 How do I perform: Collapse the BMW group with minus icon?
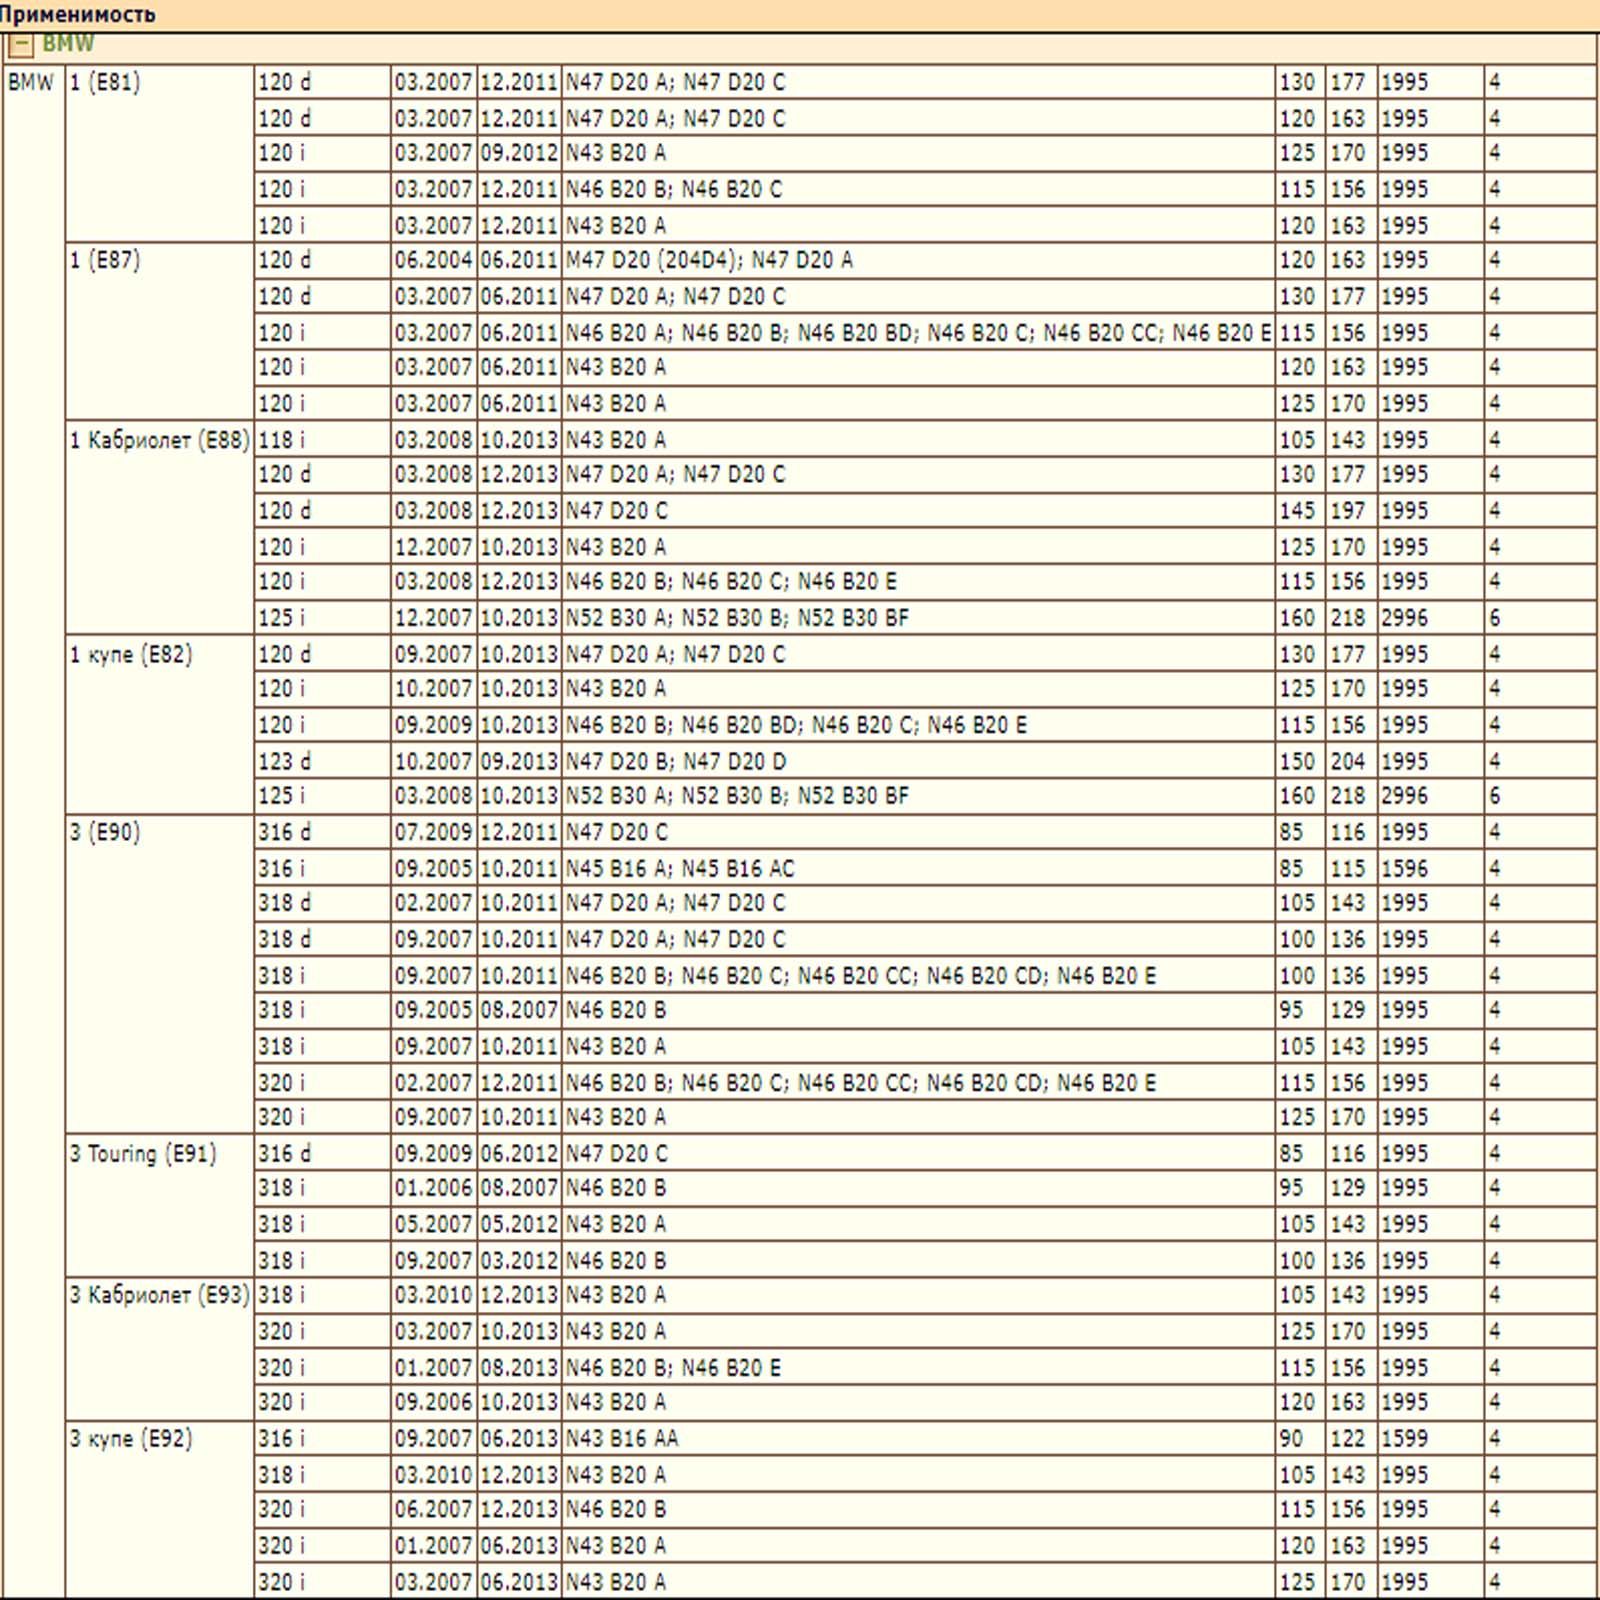[x=20, y=44]
